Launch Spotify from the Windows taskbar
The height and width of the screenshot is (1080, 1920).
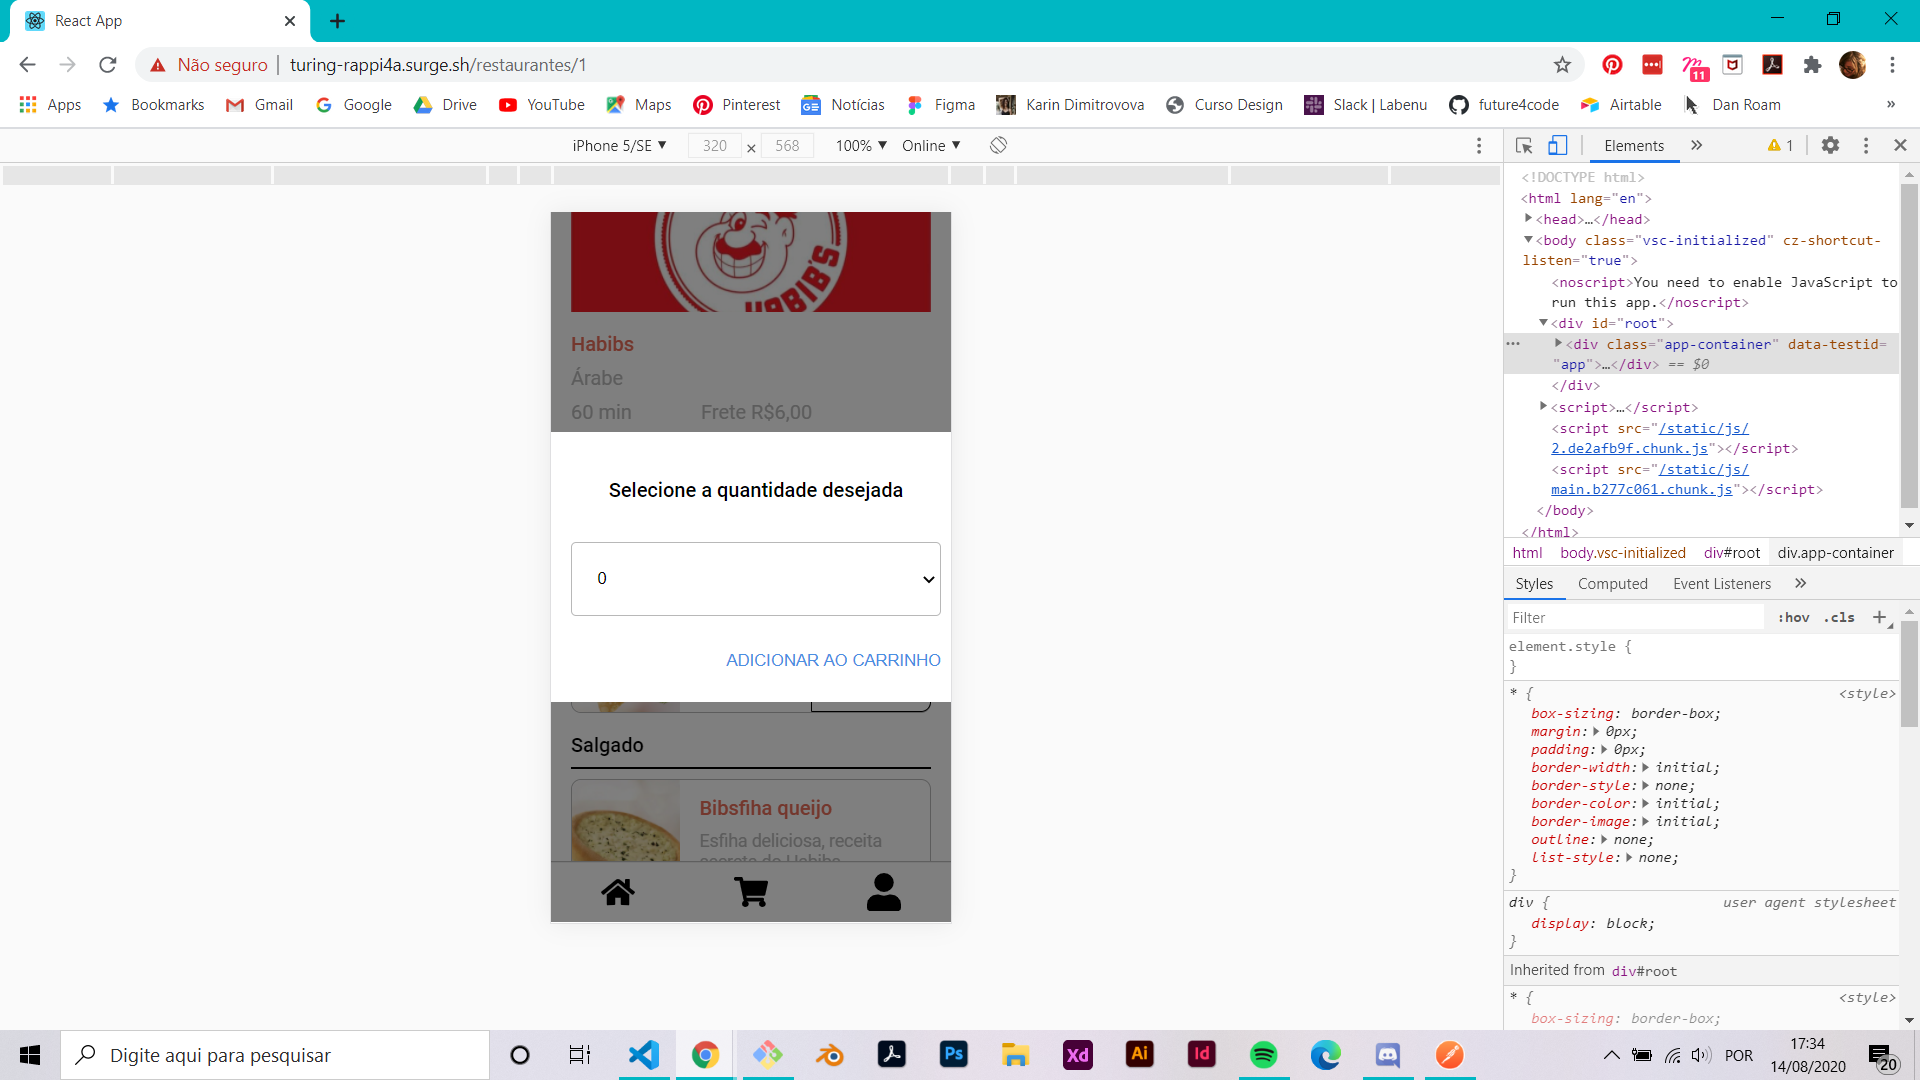pyautogui.click(x=1263, y=1055)
